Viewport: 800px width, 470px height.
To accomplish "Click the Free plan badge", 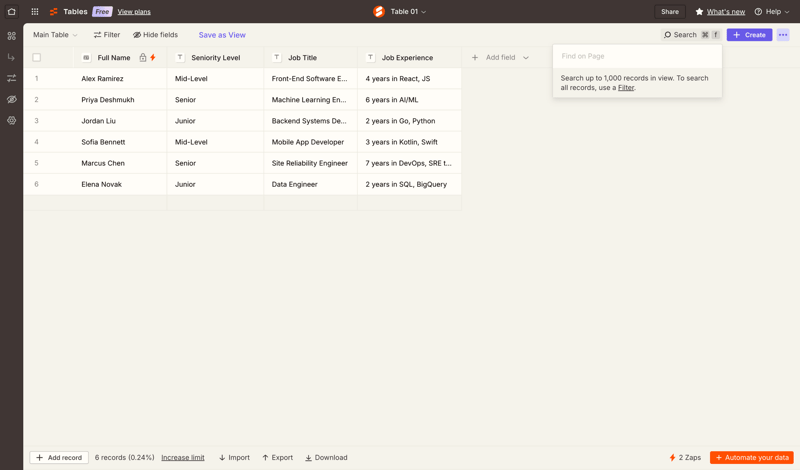I will [x=102, y=11].
